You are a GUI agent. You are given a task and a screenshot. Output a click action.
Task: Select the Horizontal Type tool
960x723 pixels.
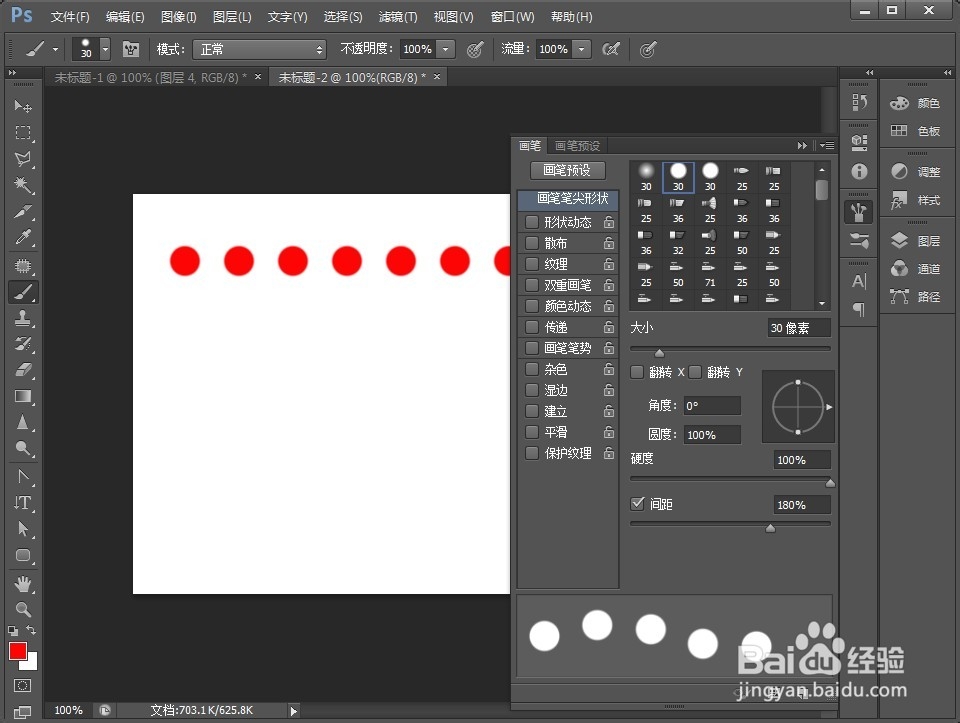point(23,503)
